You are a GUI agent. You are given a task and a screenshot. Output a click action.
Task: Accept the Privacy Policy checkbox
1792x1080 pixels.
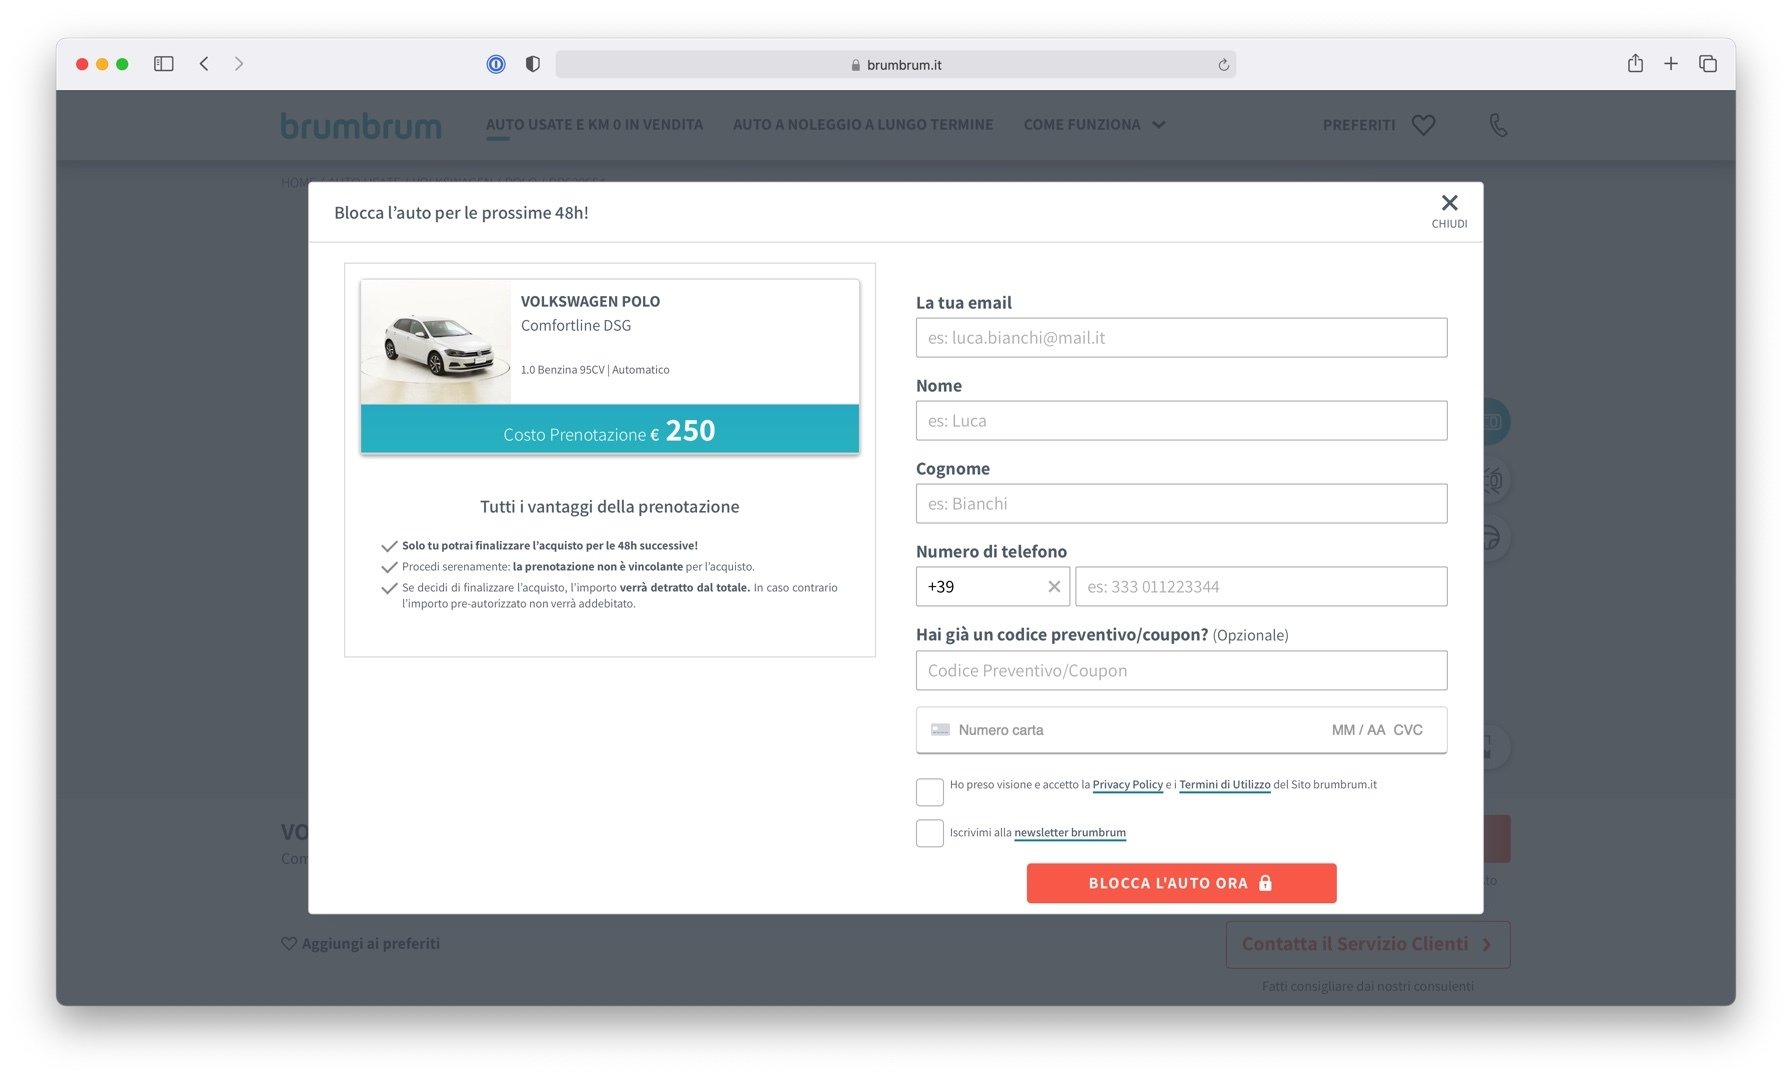point(930,792)
